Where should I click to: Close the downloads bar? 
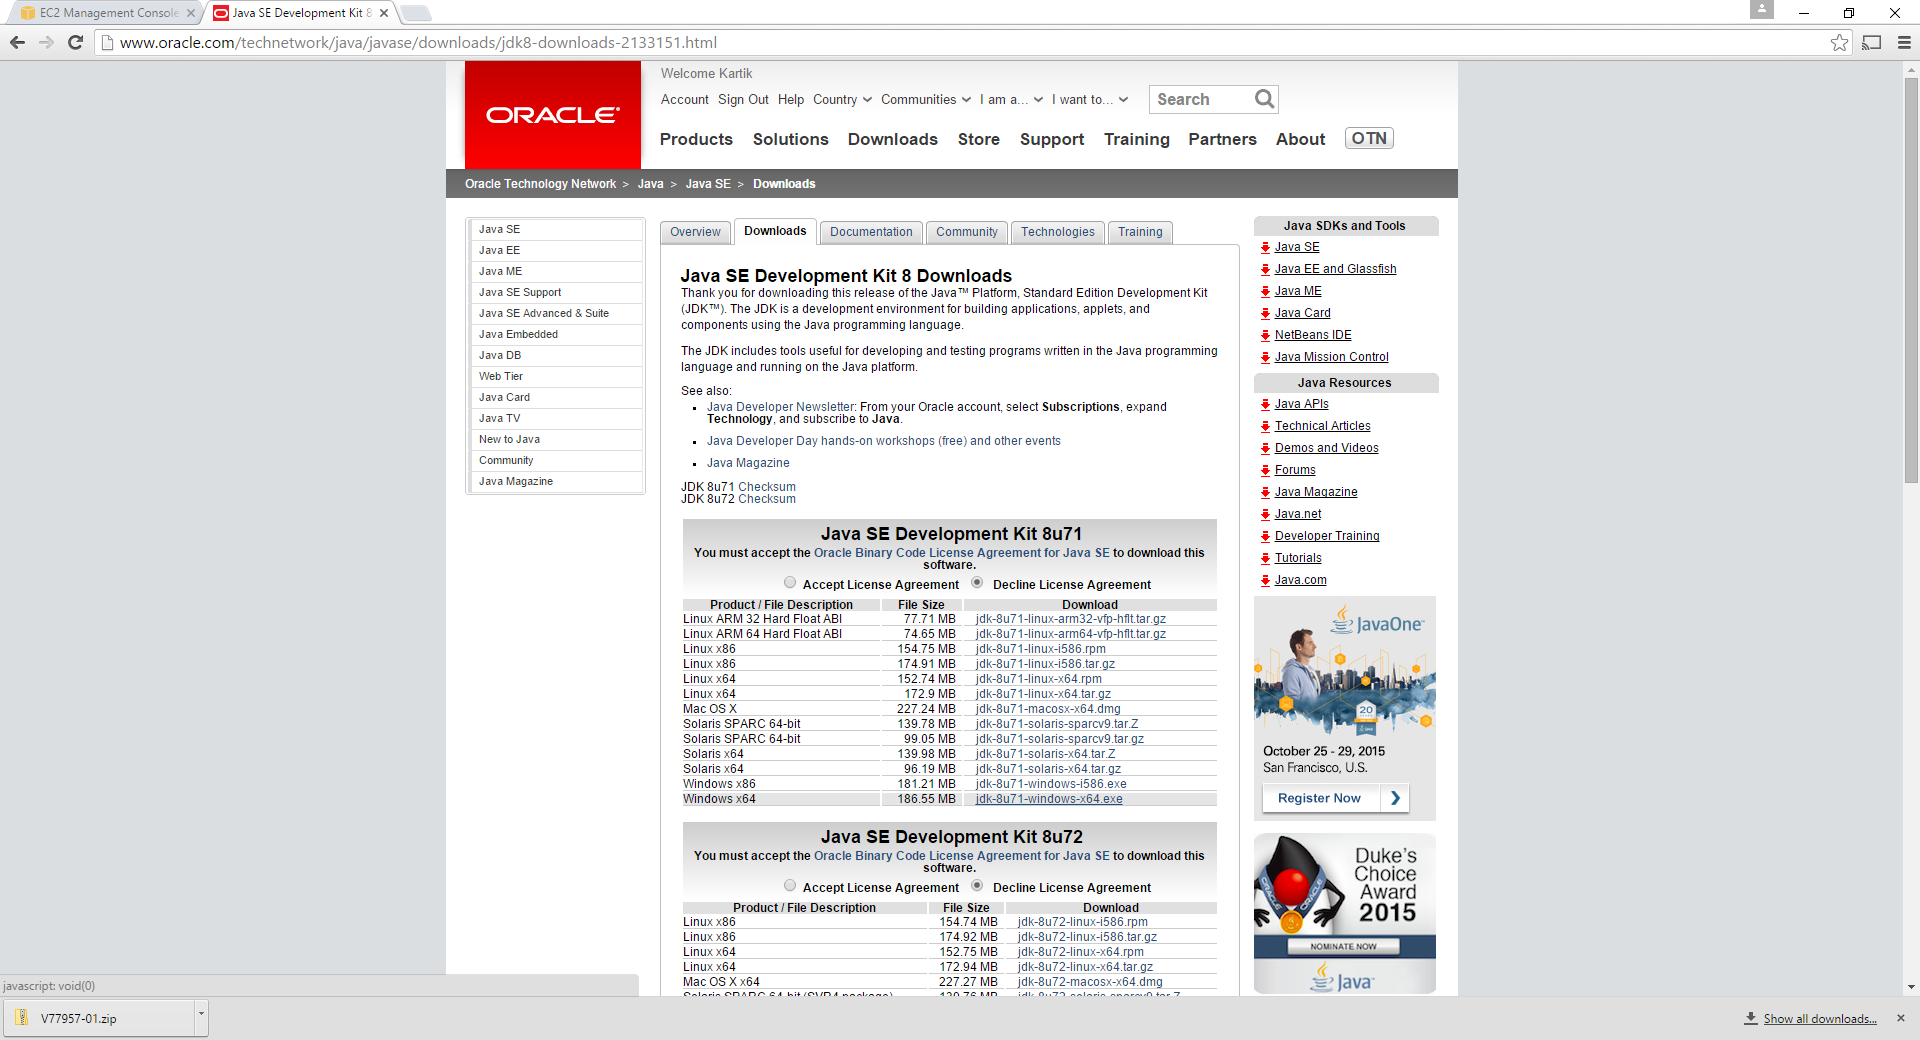[x=1901, y=1018]
